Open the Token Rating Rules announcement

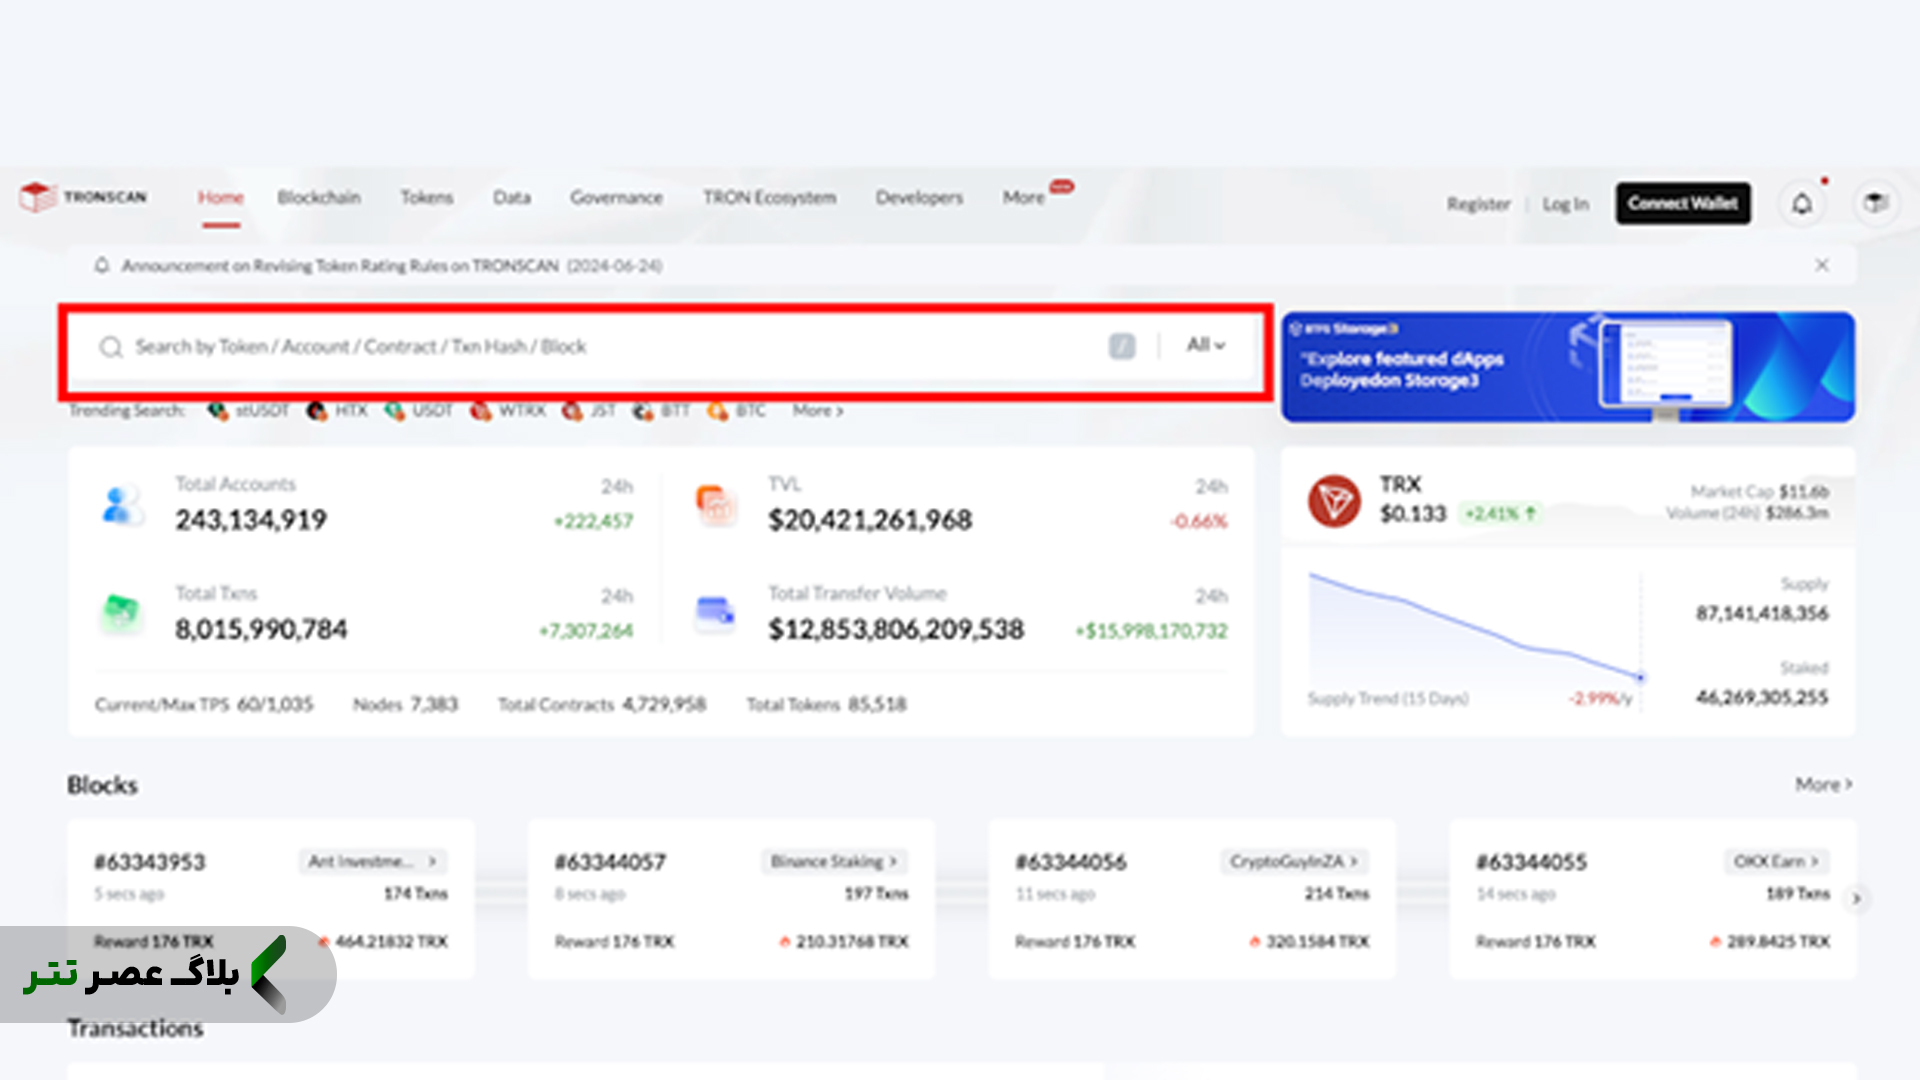tap(392, 266)
